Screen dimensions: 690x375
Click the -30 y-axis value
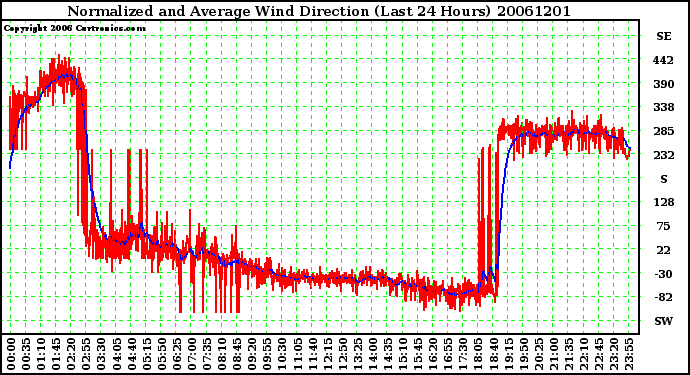[663, 274]
